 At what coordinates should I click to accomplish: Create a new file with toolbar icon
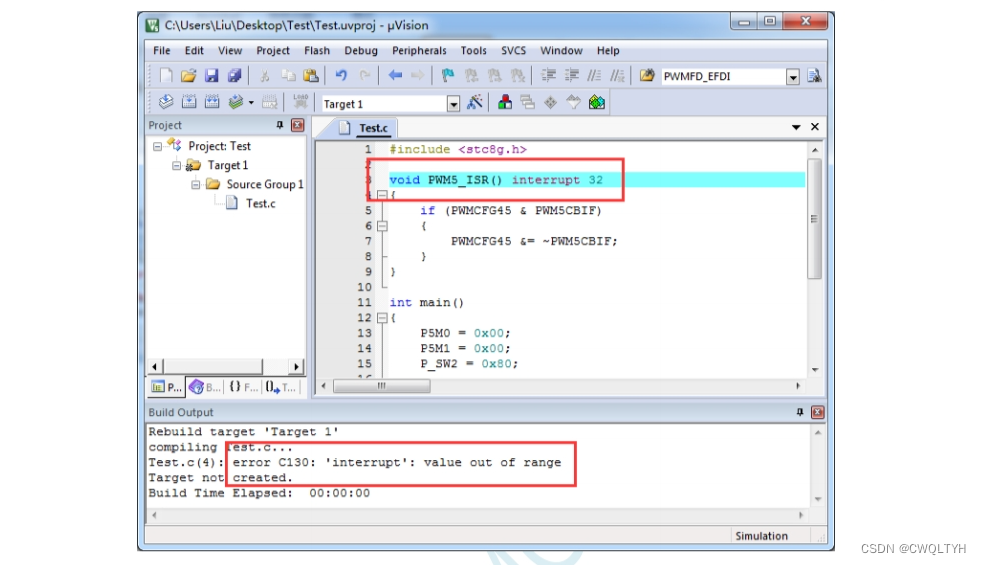tap(166, 76)
